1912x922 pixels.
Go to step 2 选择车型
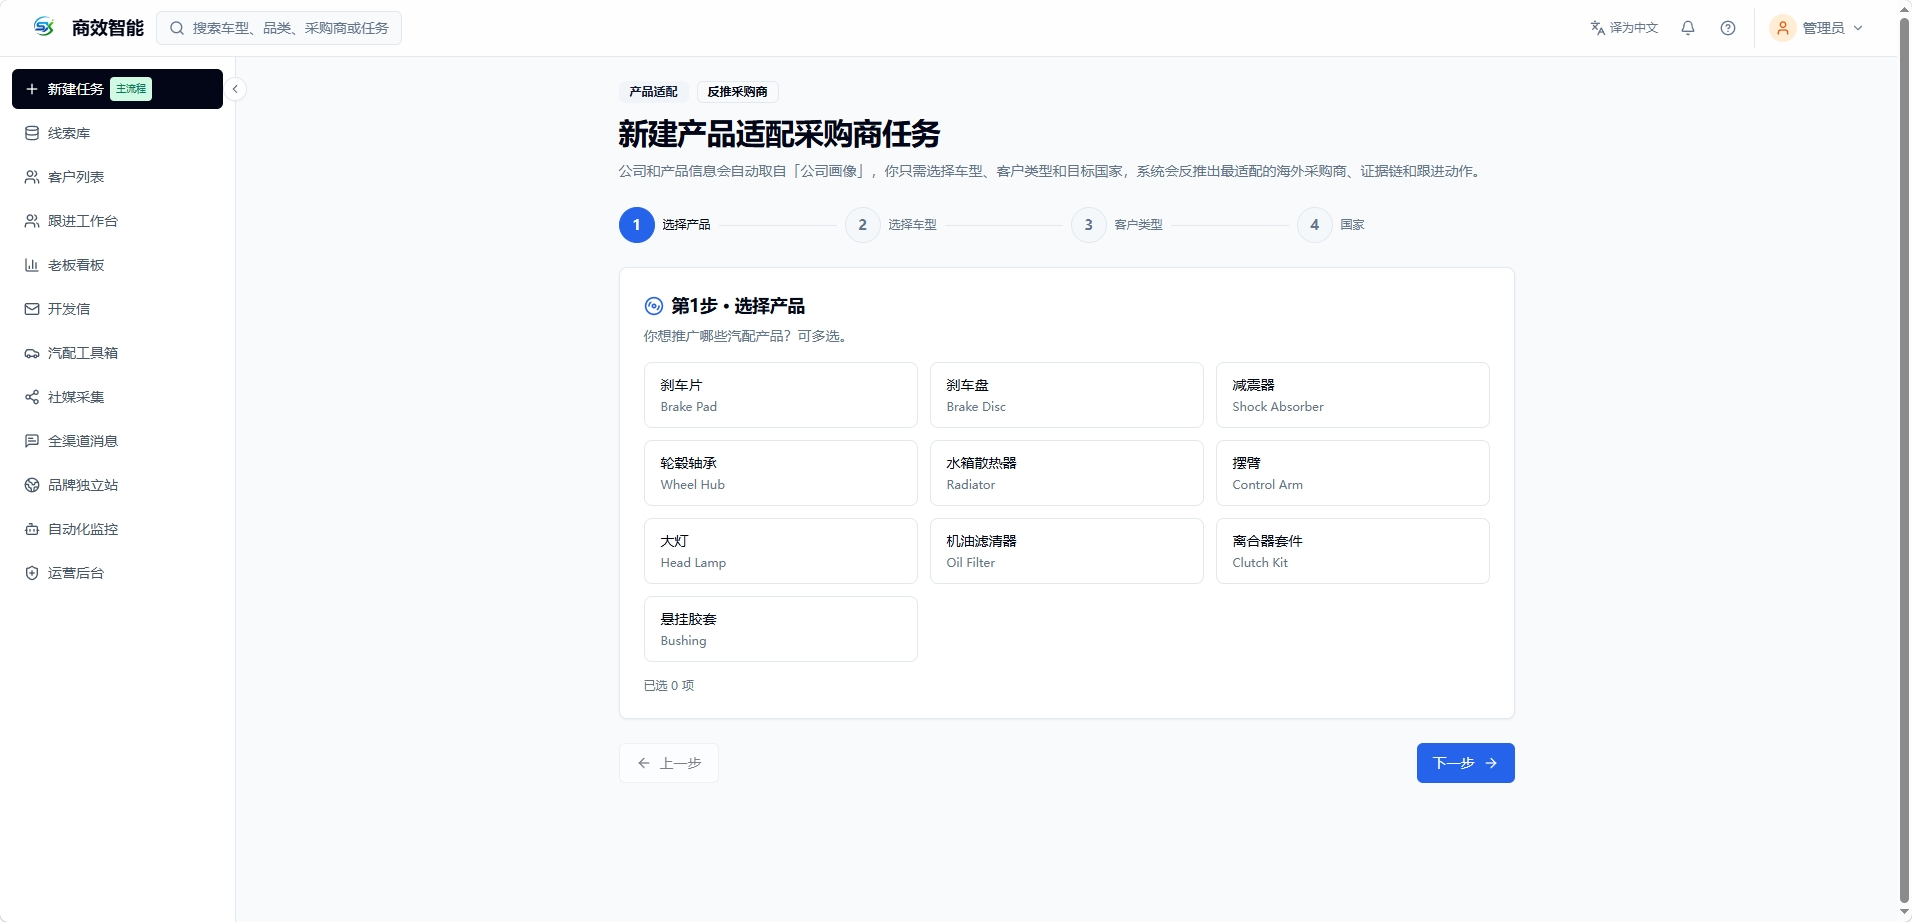click(891, 225)
